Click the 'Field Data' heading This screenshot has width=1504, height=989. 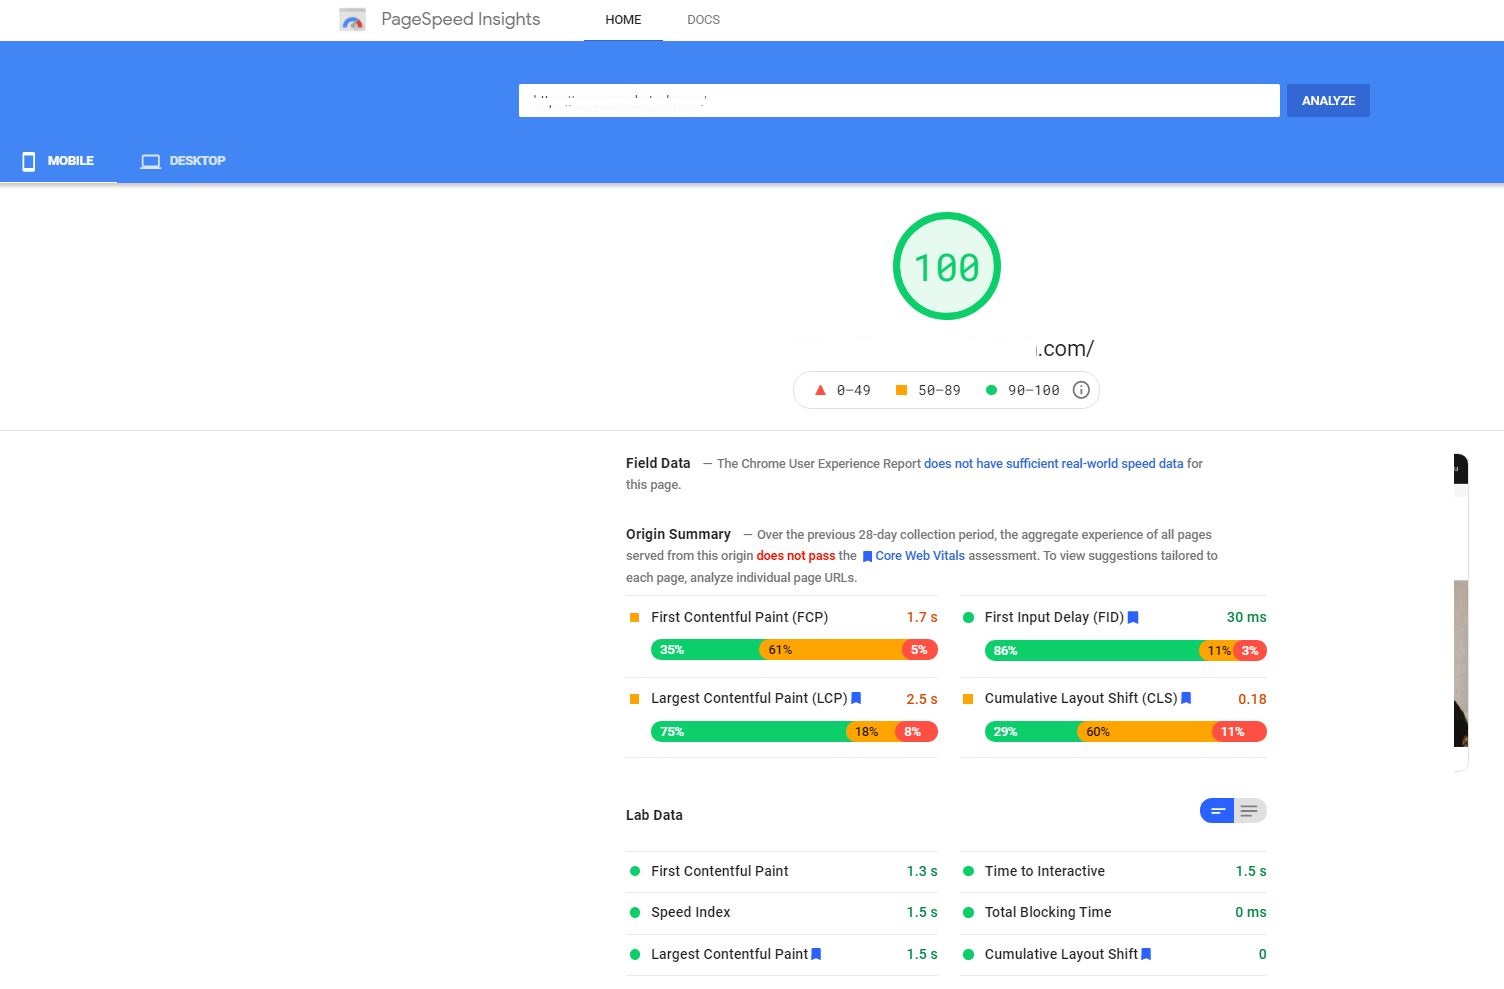pyautogui.click(x=658, y=463)
